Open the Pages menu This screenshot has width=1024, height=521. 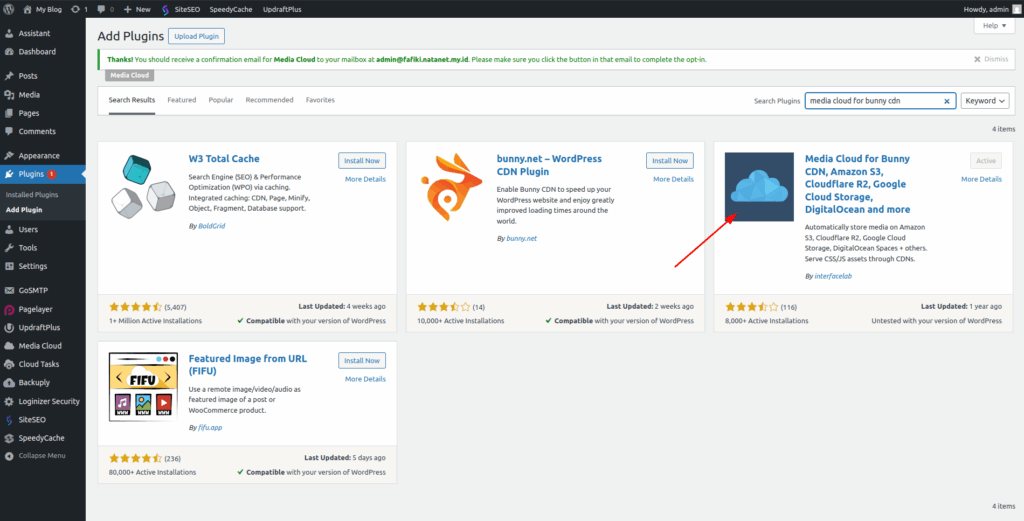(29, 113)
